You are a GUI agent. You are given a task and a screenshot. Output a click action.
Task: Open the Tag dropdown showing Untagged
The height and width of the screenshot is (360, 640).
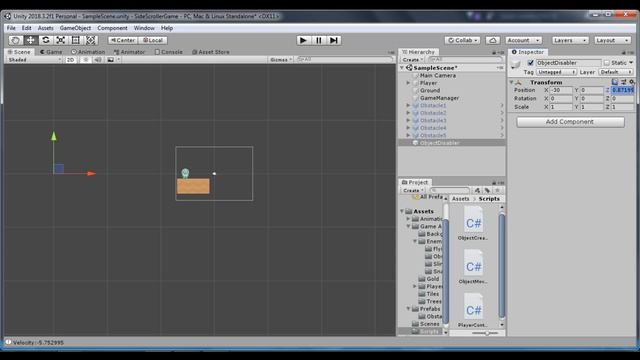coord(556,72)
